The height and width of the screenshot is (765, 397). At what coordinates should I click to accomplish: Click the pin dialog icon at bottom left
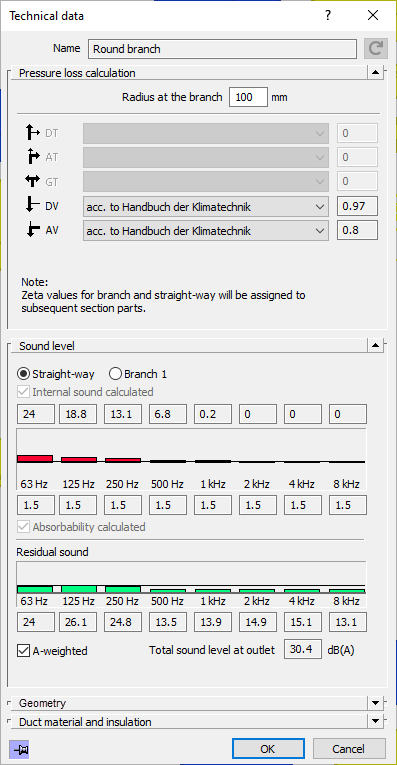coord(20,749)
